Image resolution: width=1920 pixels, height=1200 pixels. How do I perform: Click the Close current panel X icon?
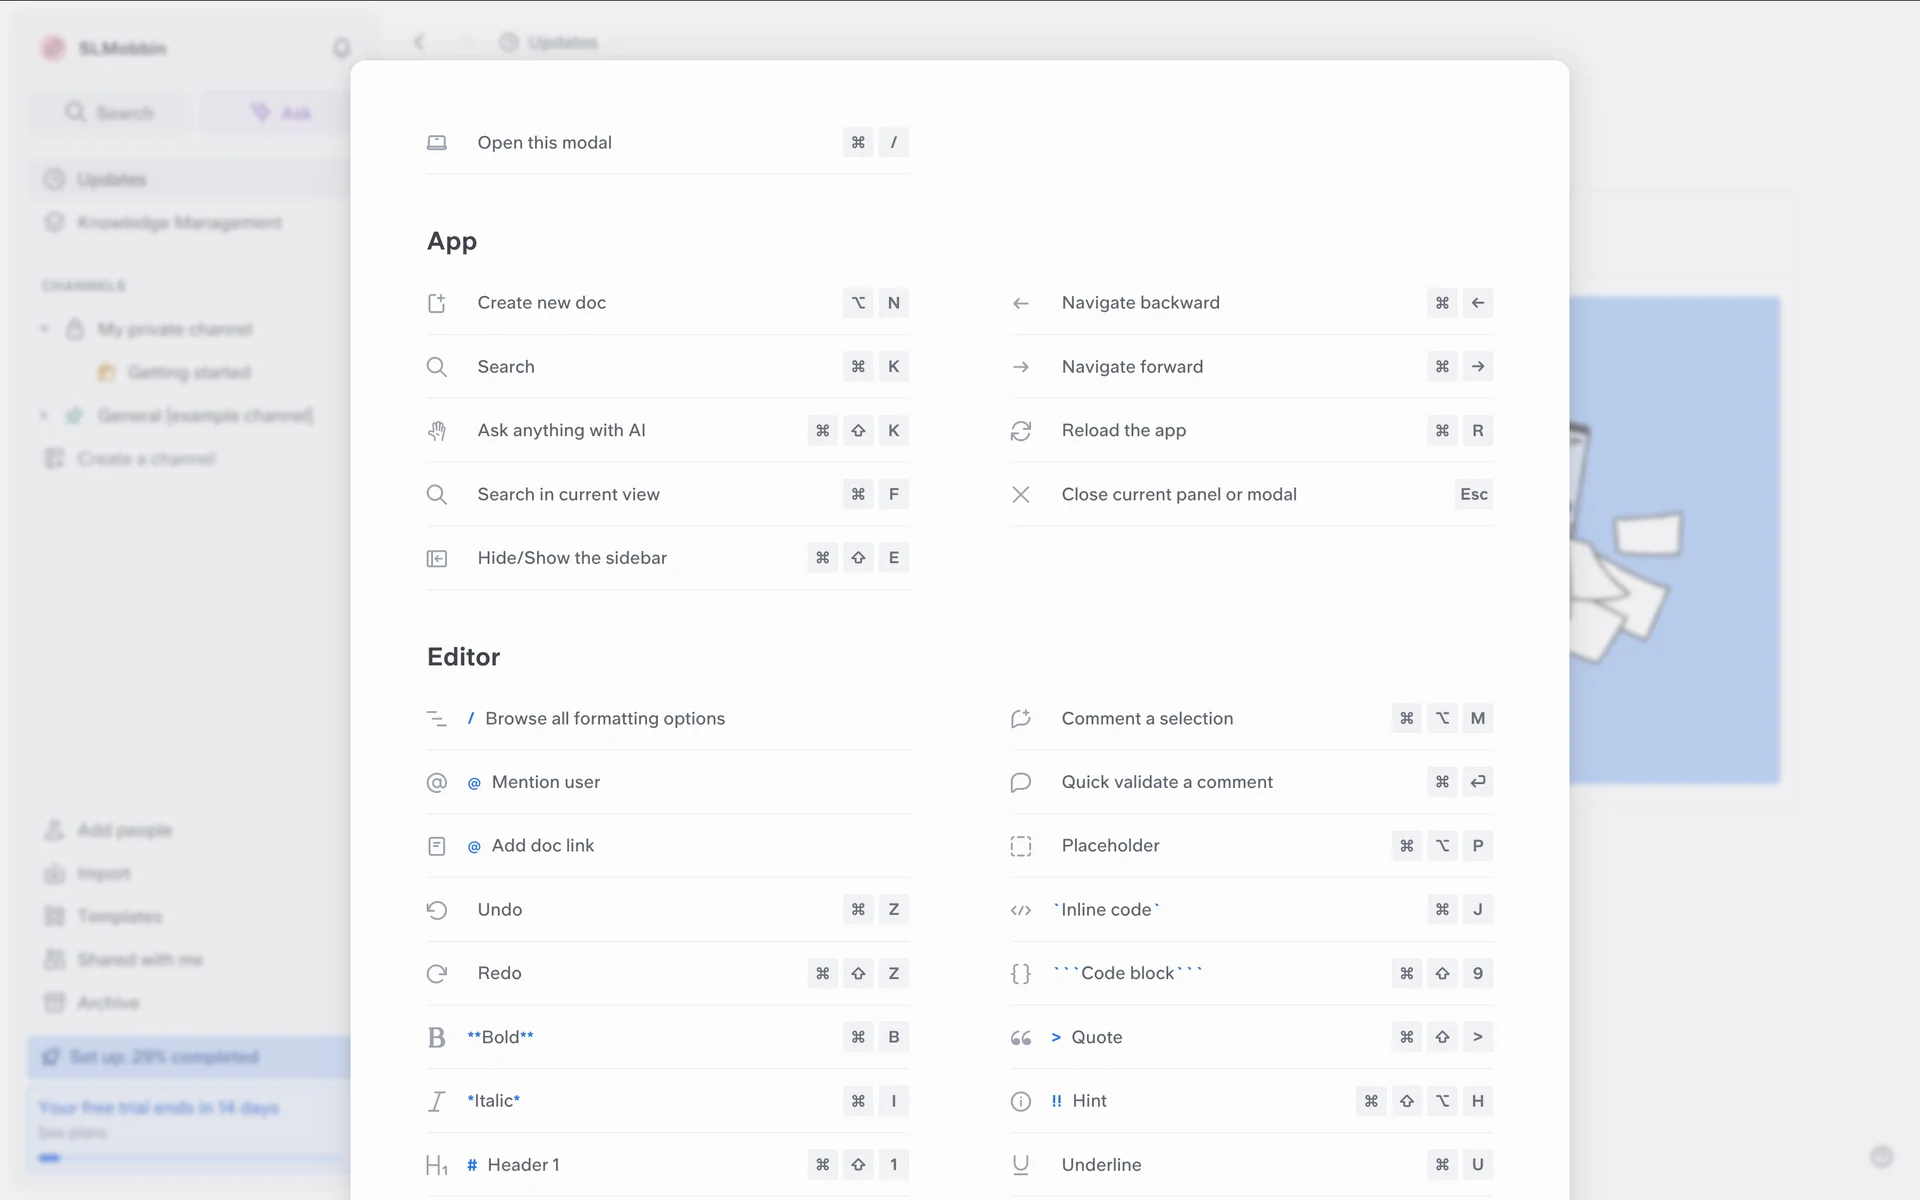[1020, 495]
